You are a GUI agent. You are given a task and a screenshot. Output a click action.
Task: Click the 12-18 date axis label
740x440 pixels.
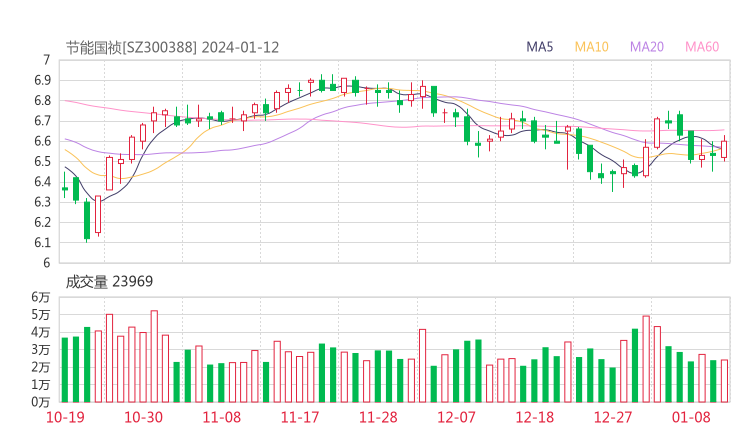pyautogui.click(x=535, y=417)
